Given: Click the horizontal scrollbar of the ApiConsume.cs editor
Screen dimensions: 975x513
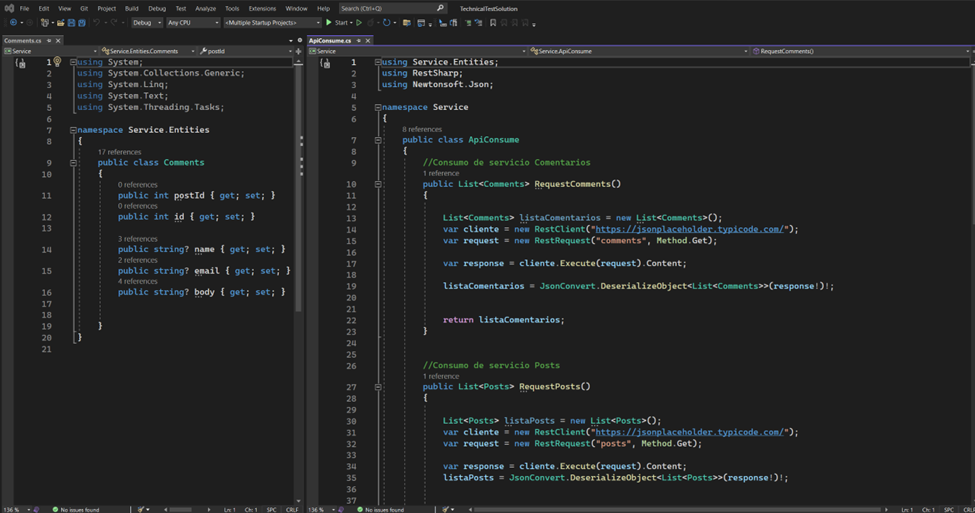Looking at the screenshot, I should click(678, 509).
